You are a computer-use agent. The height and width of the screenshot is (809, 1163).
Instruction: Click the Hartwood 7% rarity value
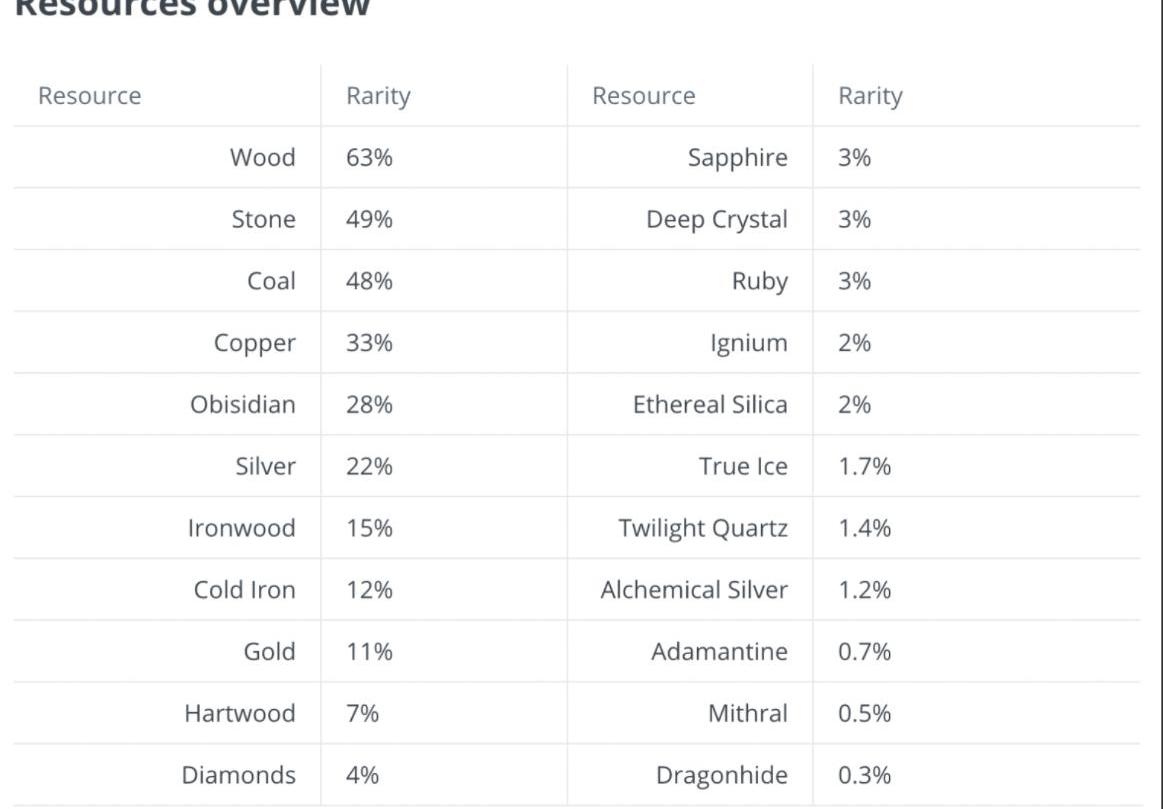[x=362, y=714]
